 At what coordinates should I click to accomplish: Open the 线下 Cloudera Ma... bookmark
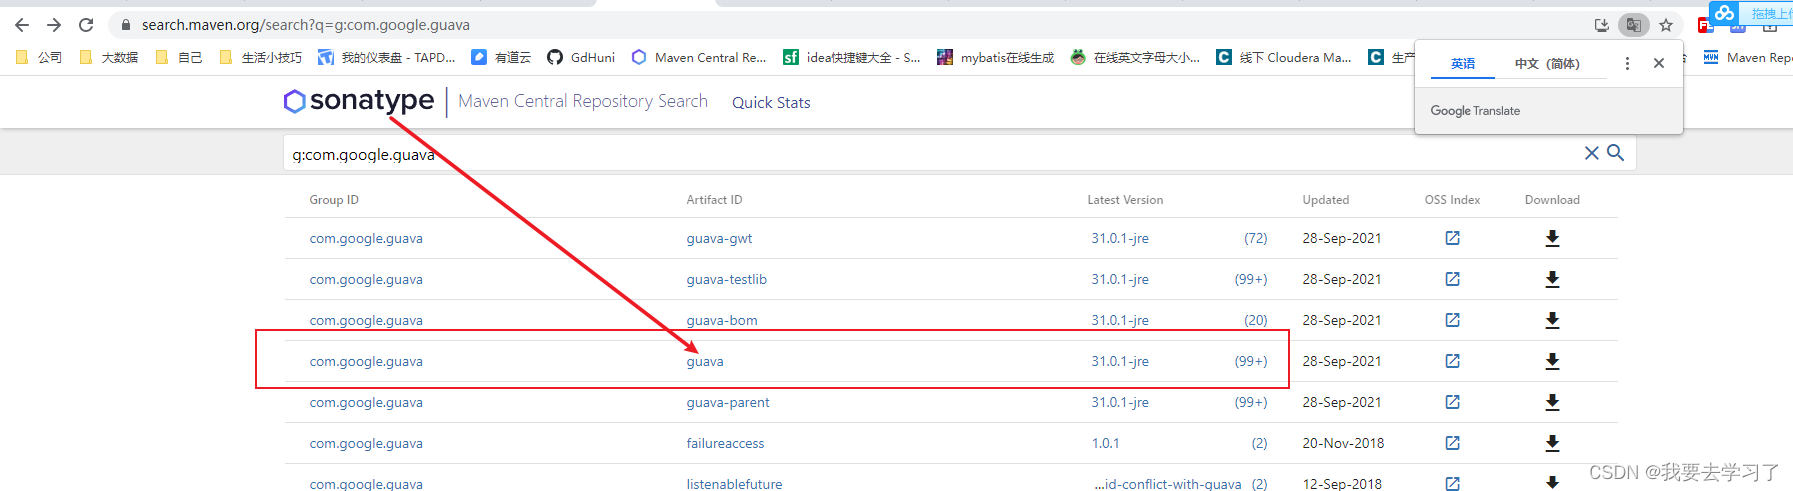point(1284,57)
